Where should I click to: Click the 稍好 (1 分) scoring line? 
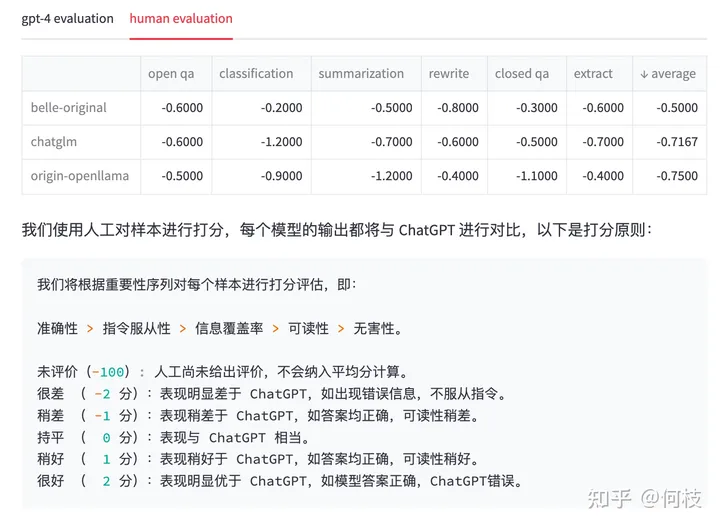coord(258,459)
